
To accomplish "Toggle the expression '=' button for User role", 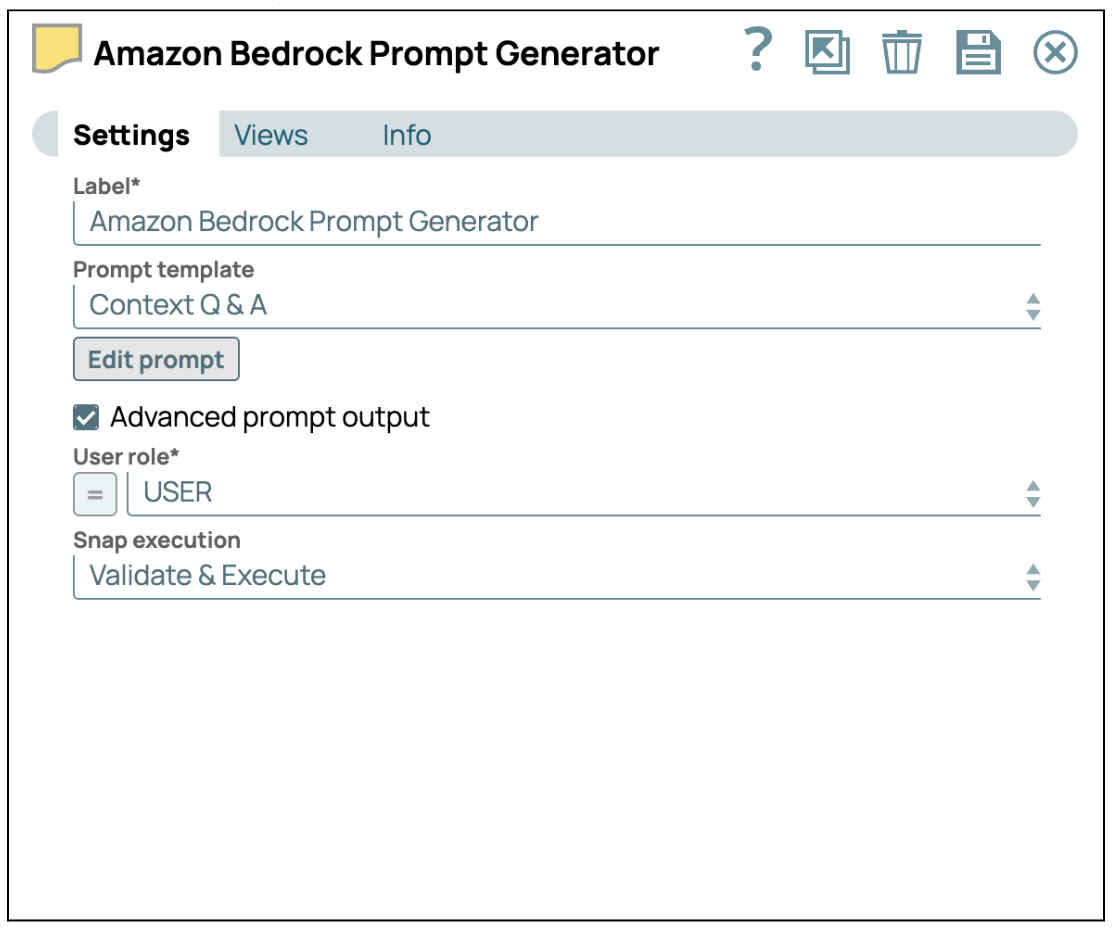I will [95, 494].
